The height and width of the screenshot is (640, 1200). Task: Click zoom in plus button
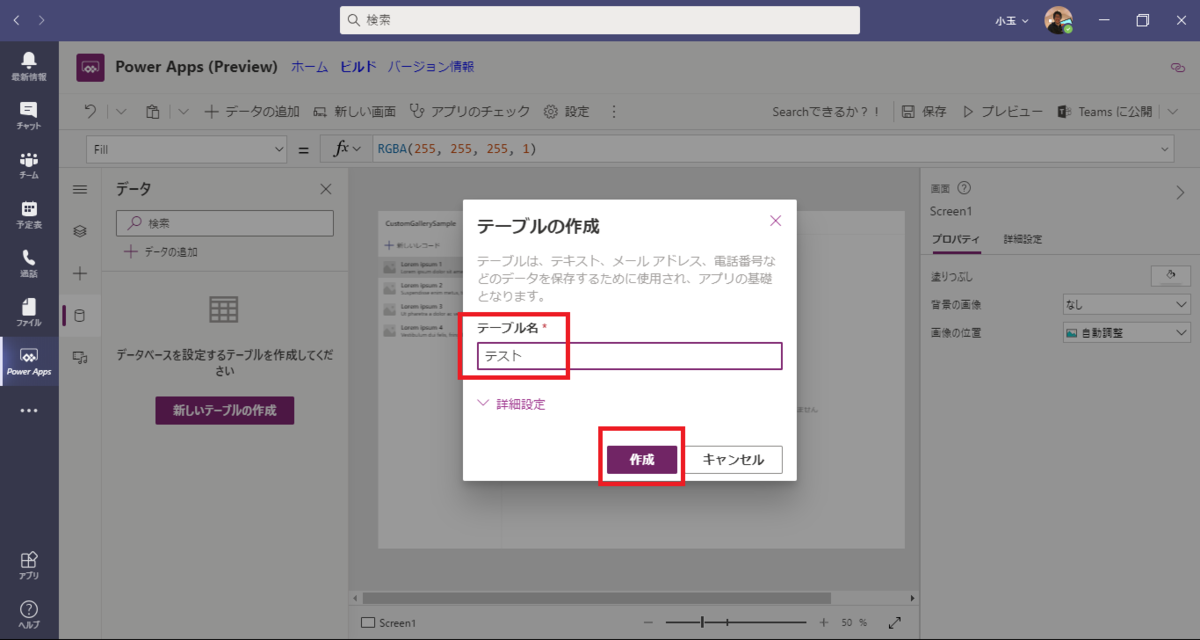823,622
